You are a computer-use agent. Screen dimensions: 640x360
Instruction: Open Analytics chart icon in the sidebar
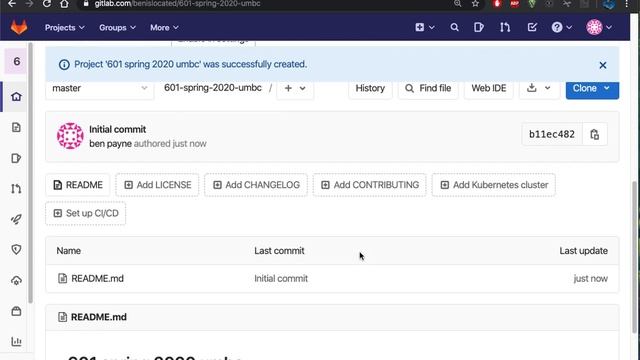pos(16,341)
